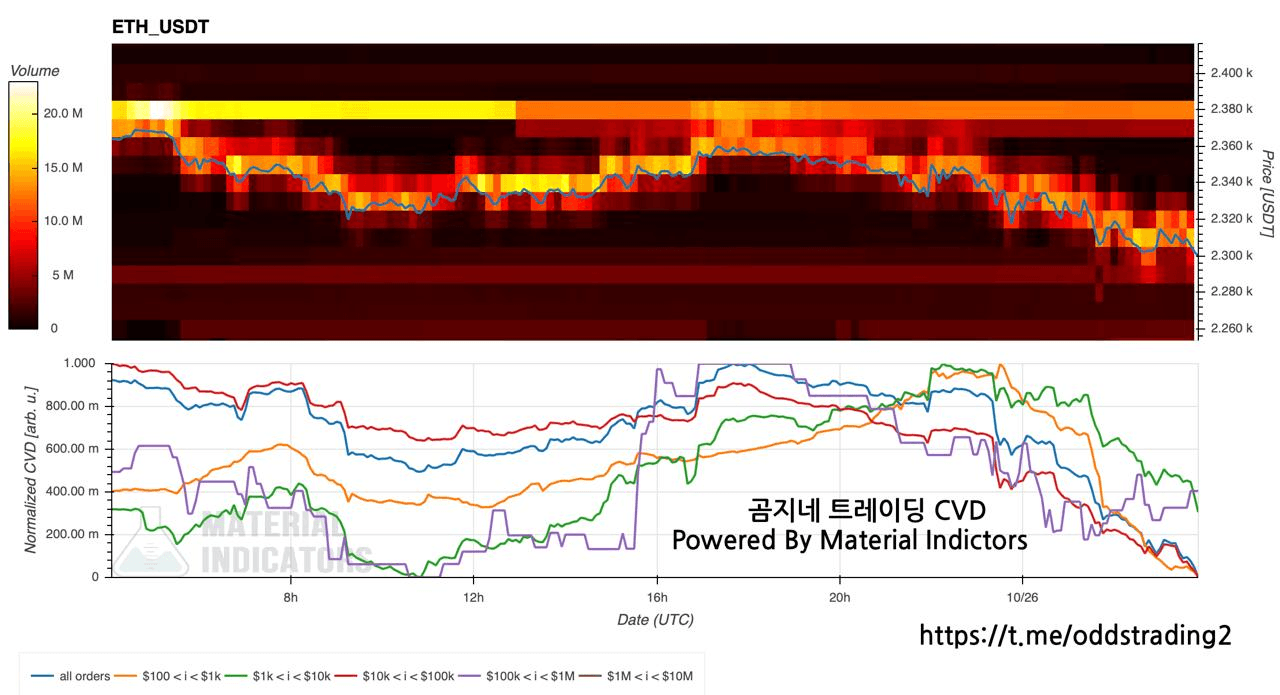Click the Date (UTC) axis title
1280x695 pixels.
click(655, 620)
